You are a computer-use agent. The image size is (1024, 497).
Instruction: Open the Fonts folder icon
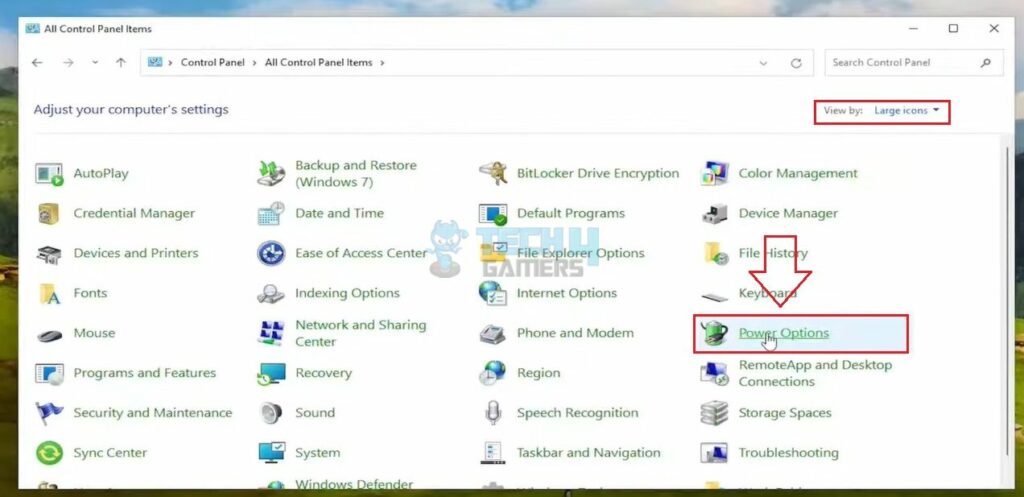49,293
